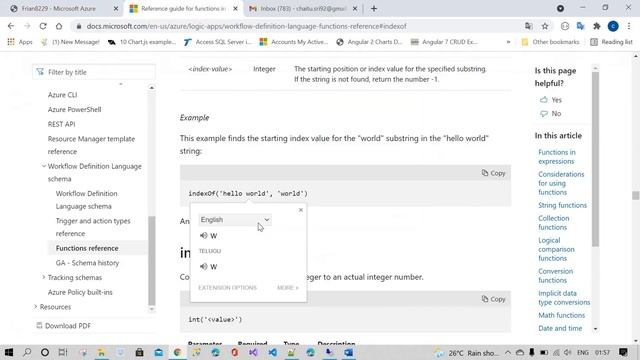640x360 pixels.
Task: Copy the int('<value>') code sample
Action: (493, 299)
